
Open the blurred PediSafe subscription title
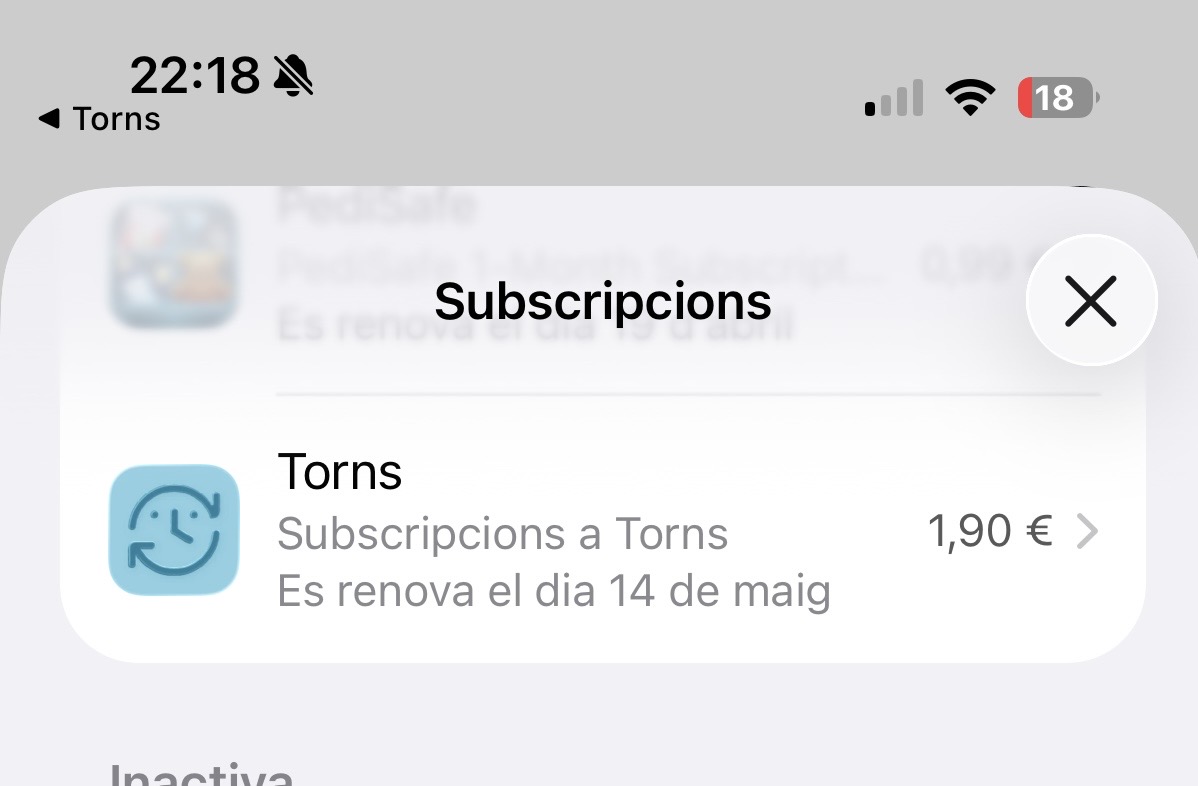point(376,205)
